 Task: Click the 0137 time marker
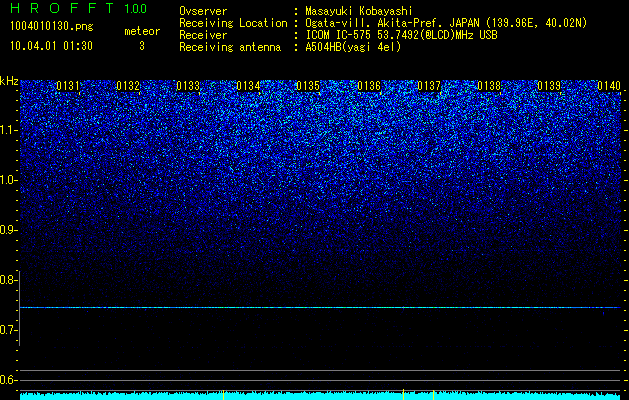[429, 86]
